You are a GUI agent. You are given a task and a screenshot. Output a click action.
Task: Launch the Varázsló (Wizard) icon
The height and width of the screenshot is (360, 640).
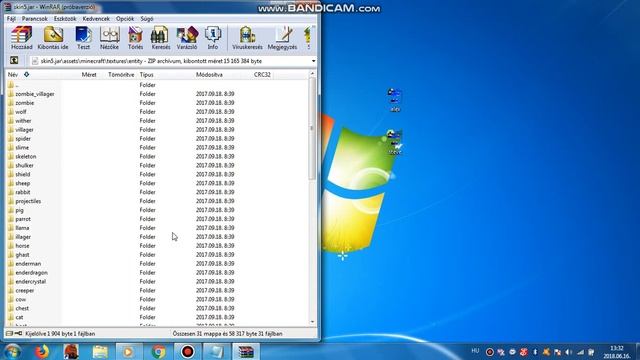pos(187,38)
